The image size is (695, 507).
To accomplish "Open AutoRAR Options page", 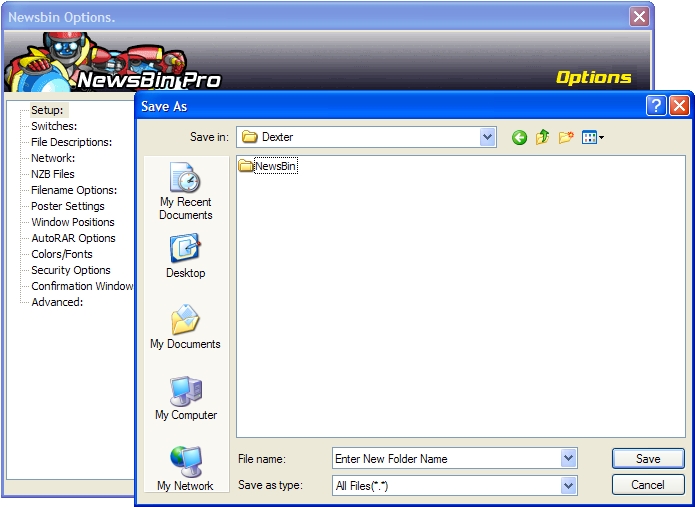I will [74, 238].
